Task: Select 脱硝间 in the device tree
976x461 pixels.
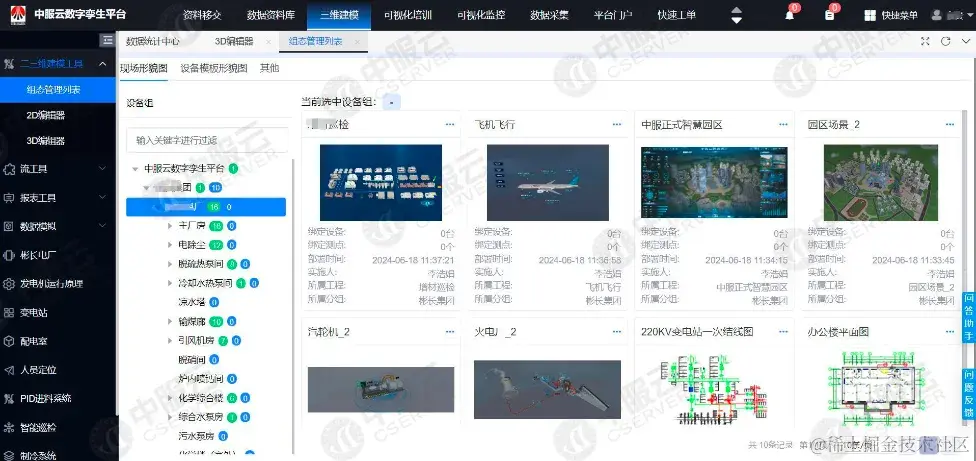Action: pos(192,360)
